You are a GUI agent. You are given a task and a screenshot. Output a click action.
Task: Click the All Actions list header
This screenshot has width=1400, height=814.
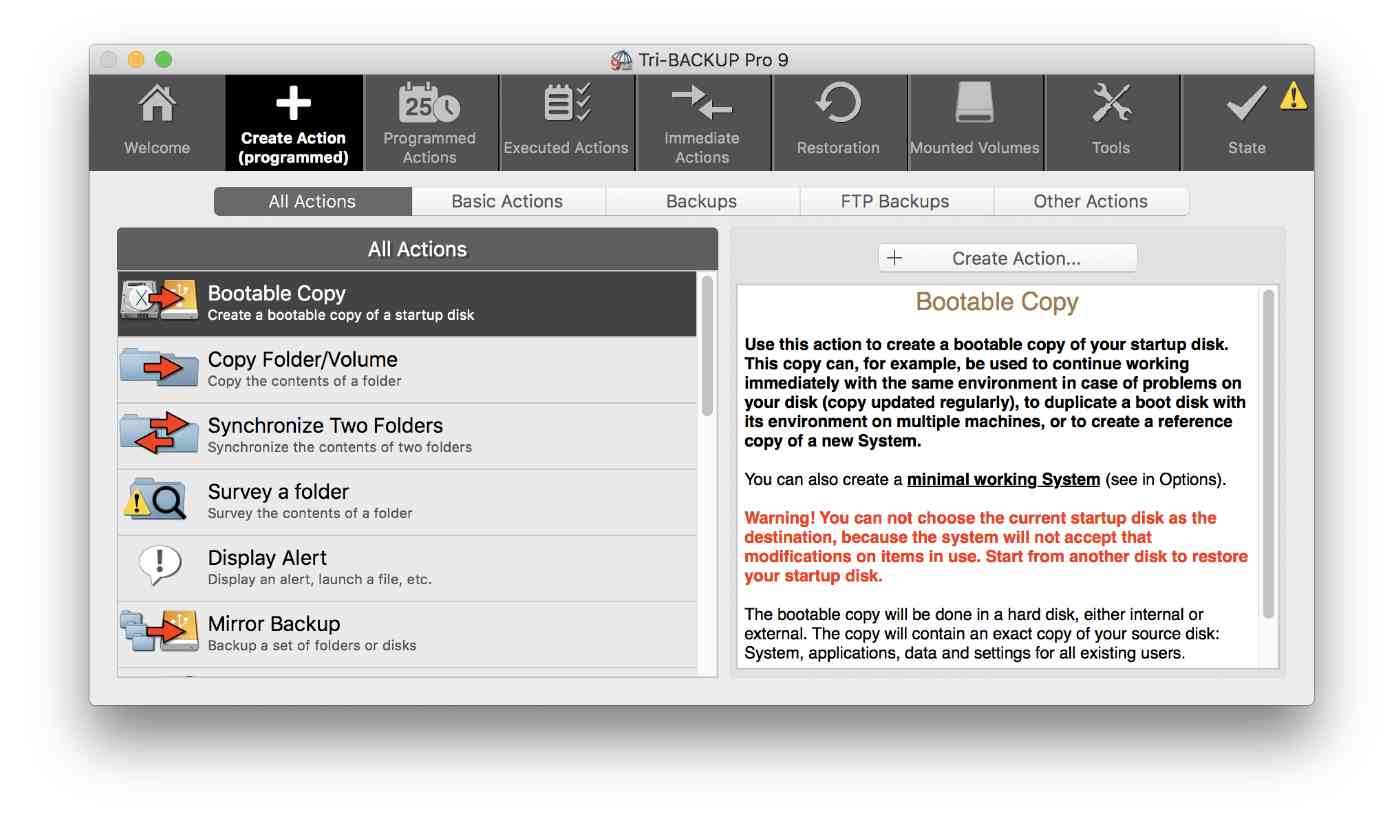click(418, 249)
